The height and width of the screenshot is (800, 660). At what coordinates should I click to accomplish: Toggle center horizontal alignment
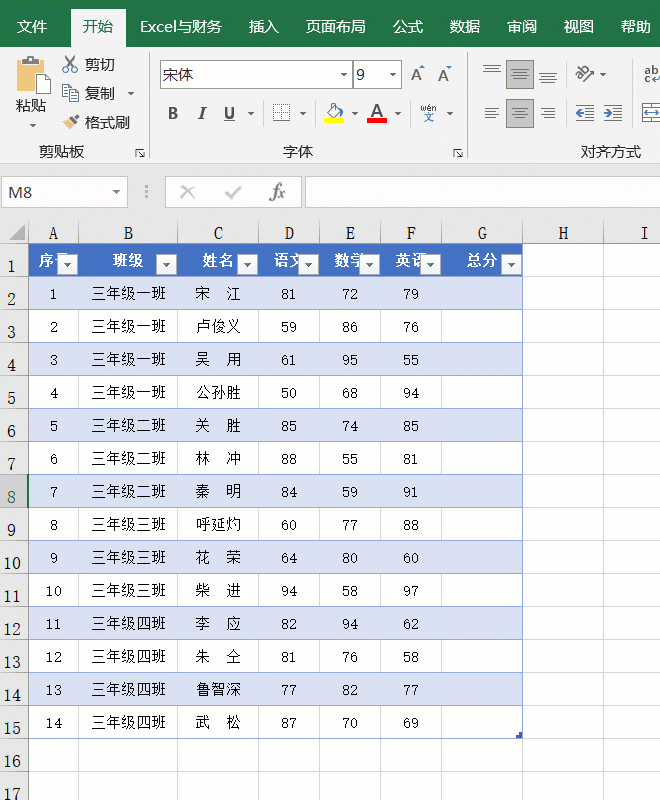coord(519,113)
